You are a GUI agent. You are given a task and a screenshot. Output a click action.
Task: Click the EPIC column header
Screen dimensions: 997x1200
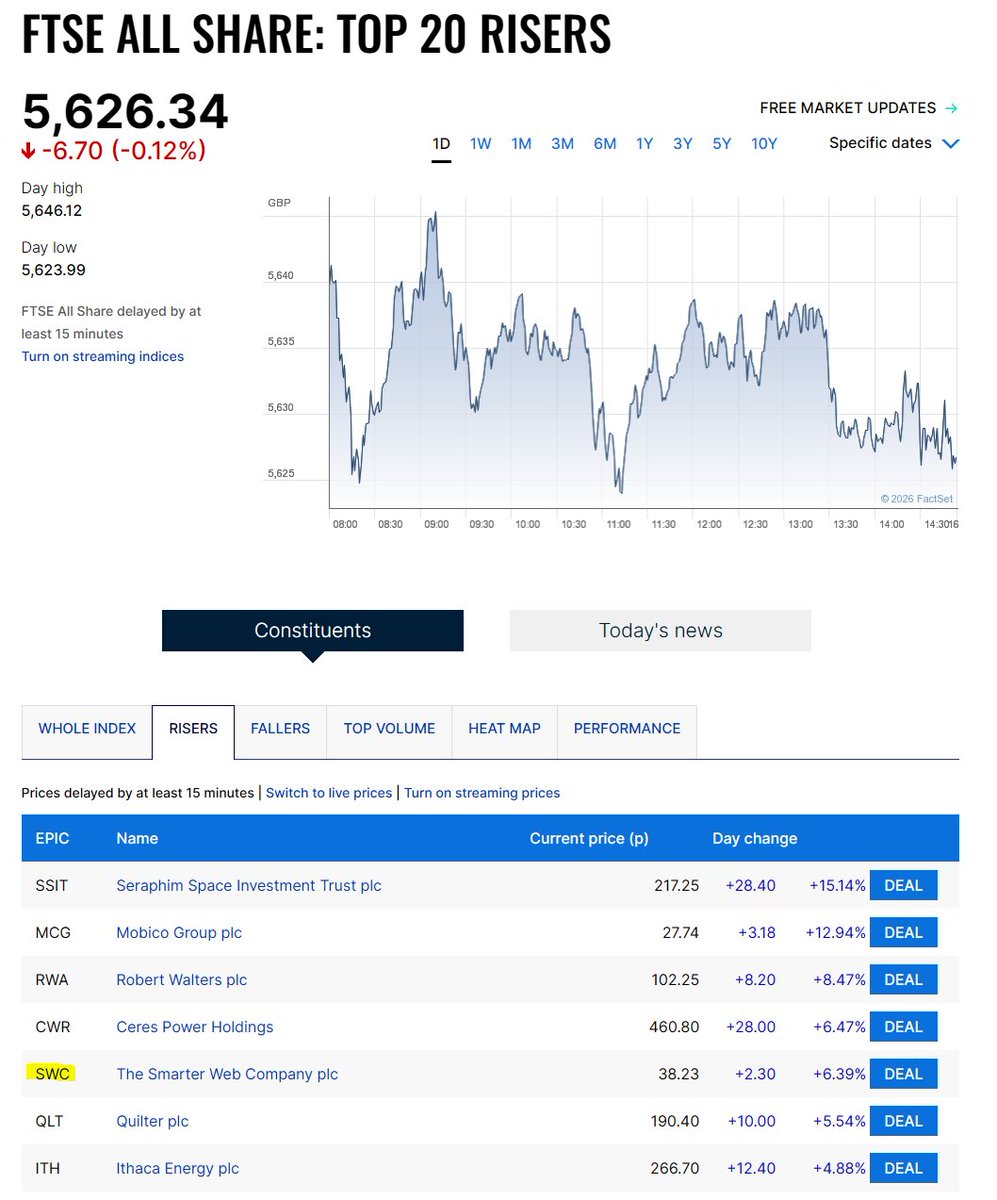point(52,839)
